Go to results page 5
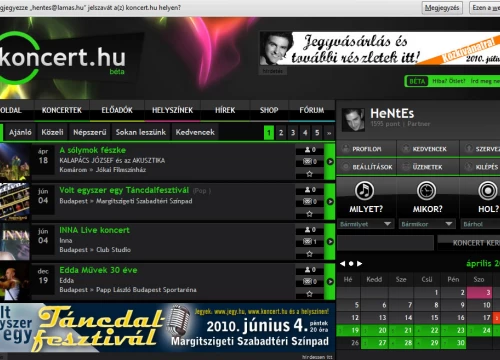500x360 pixels. pos(317,133)
